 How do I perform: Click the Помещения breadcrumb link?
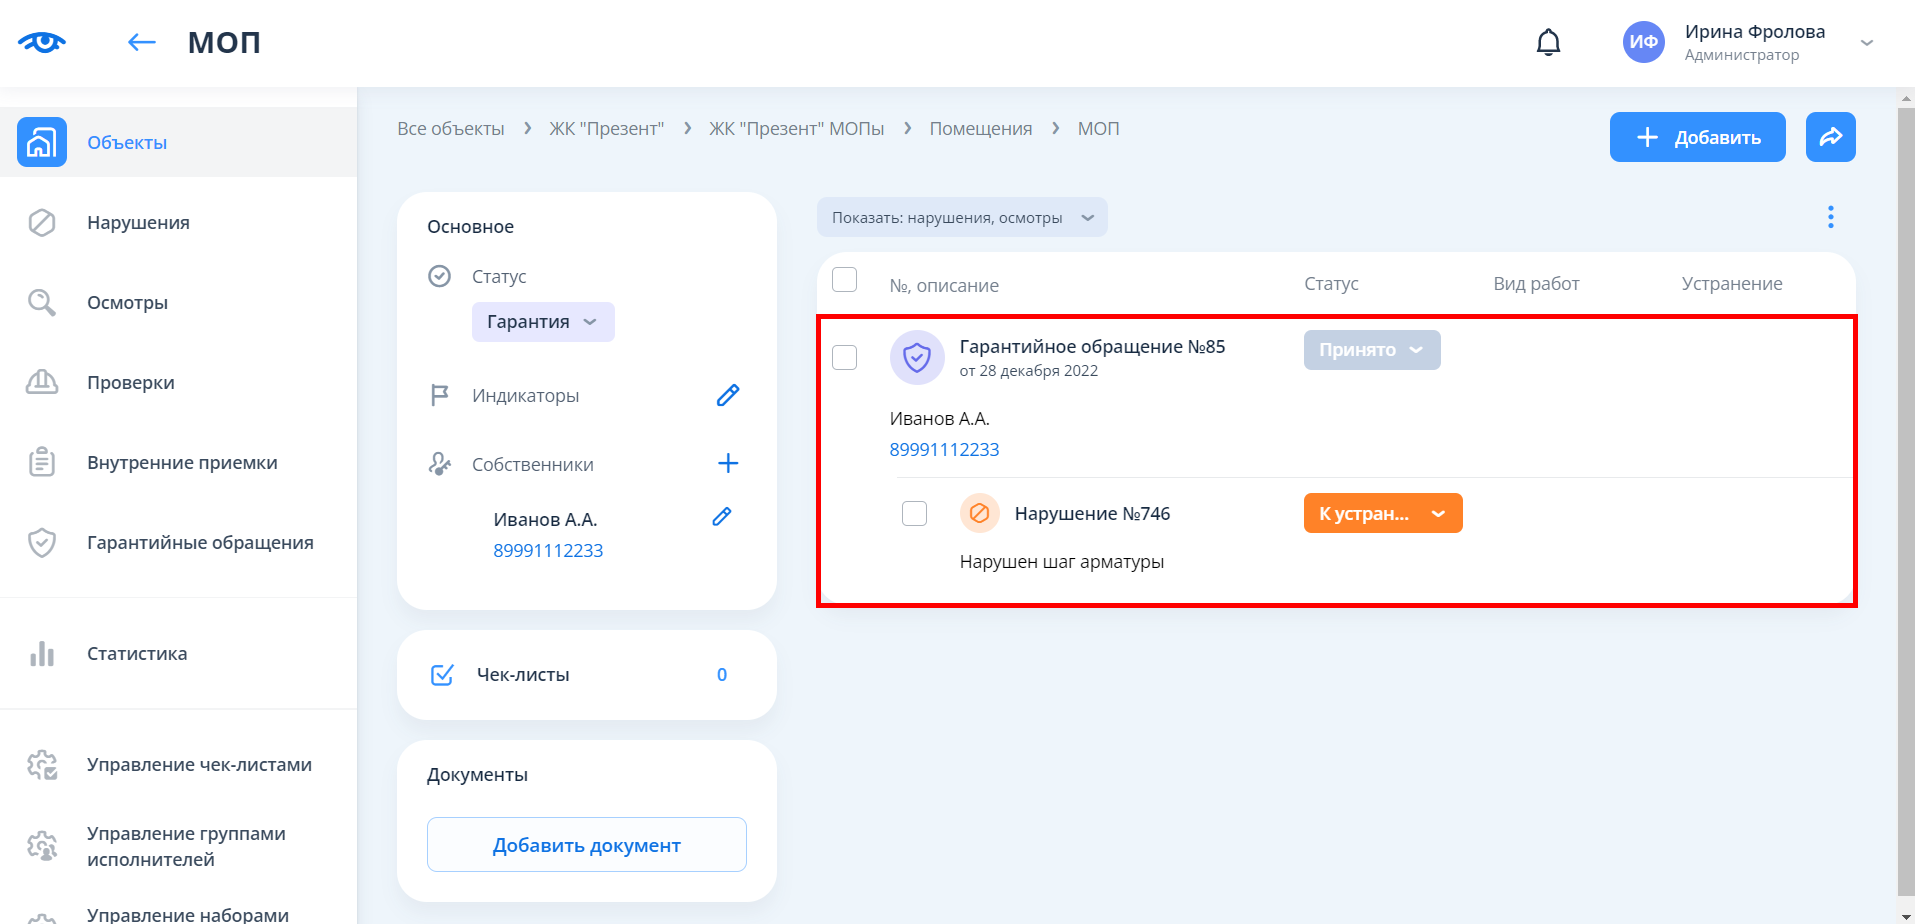click(980, 129)
